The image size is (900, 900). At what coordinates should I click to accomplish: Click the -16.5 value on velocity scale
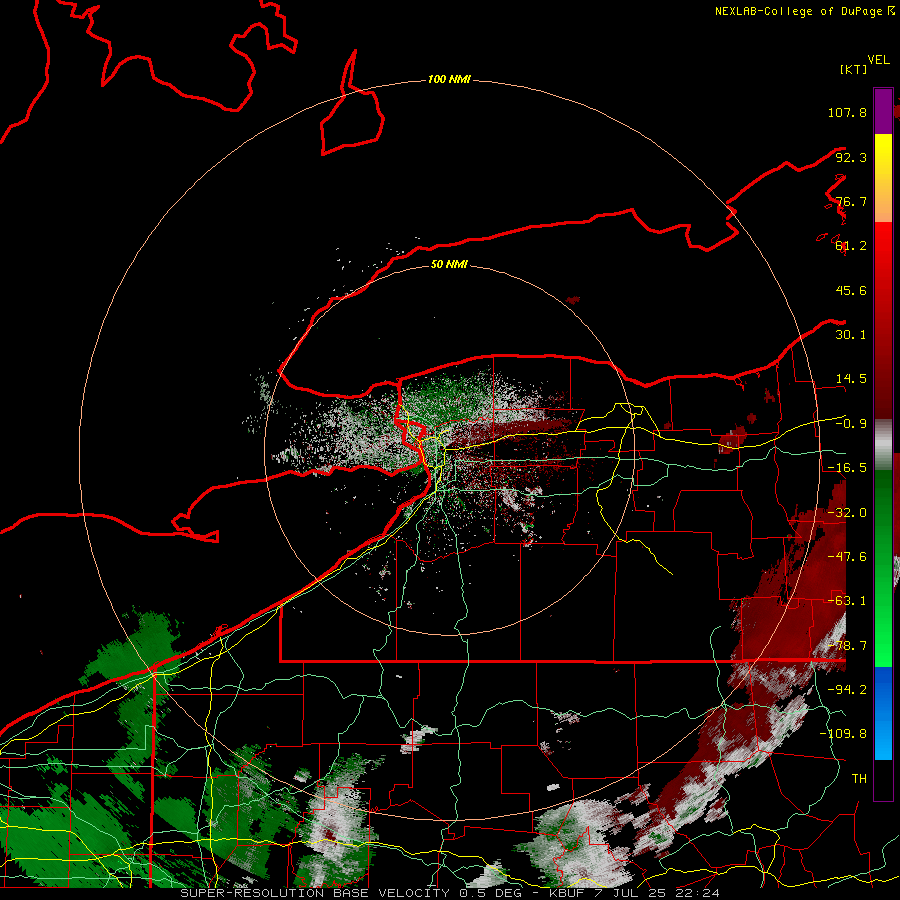point(847,468)
